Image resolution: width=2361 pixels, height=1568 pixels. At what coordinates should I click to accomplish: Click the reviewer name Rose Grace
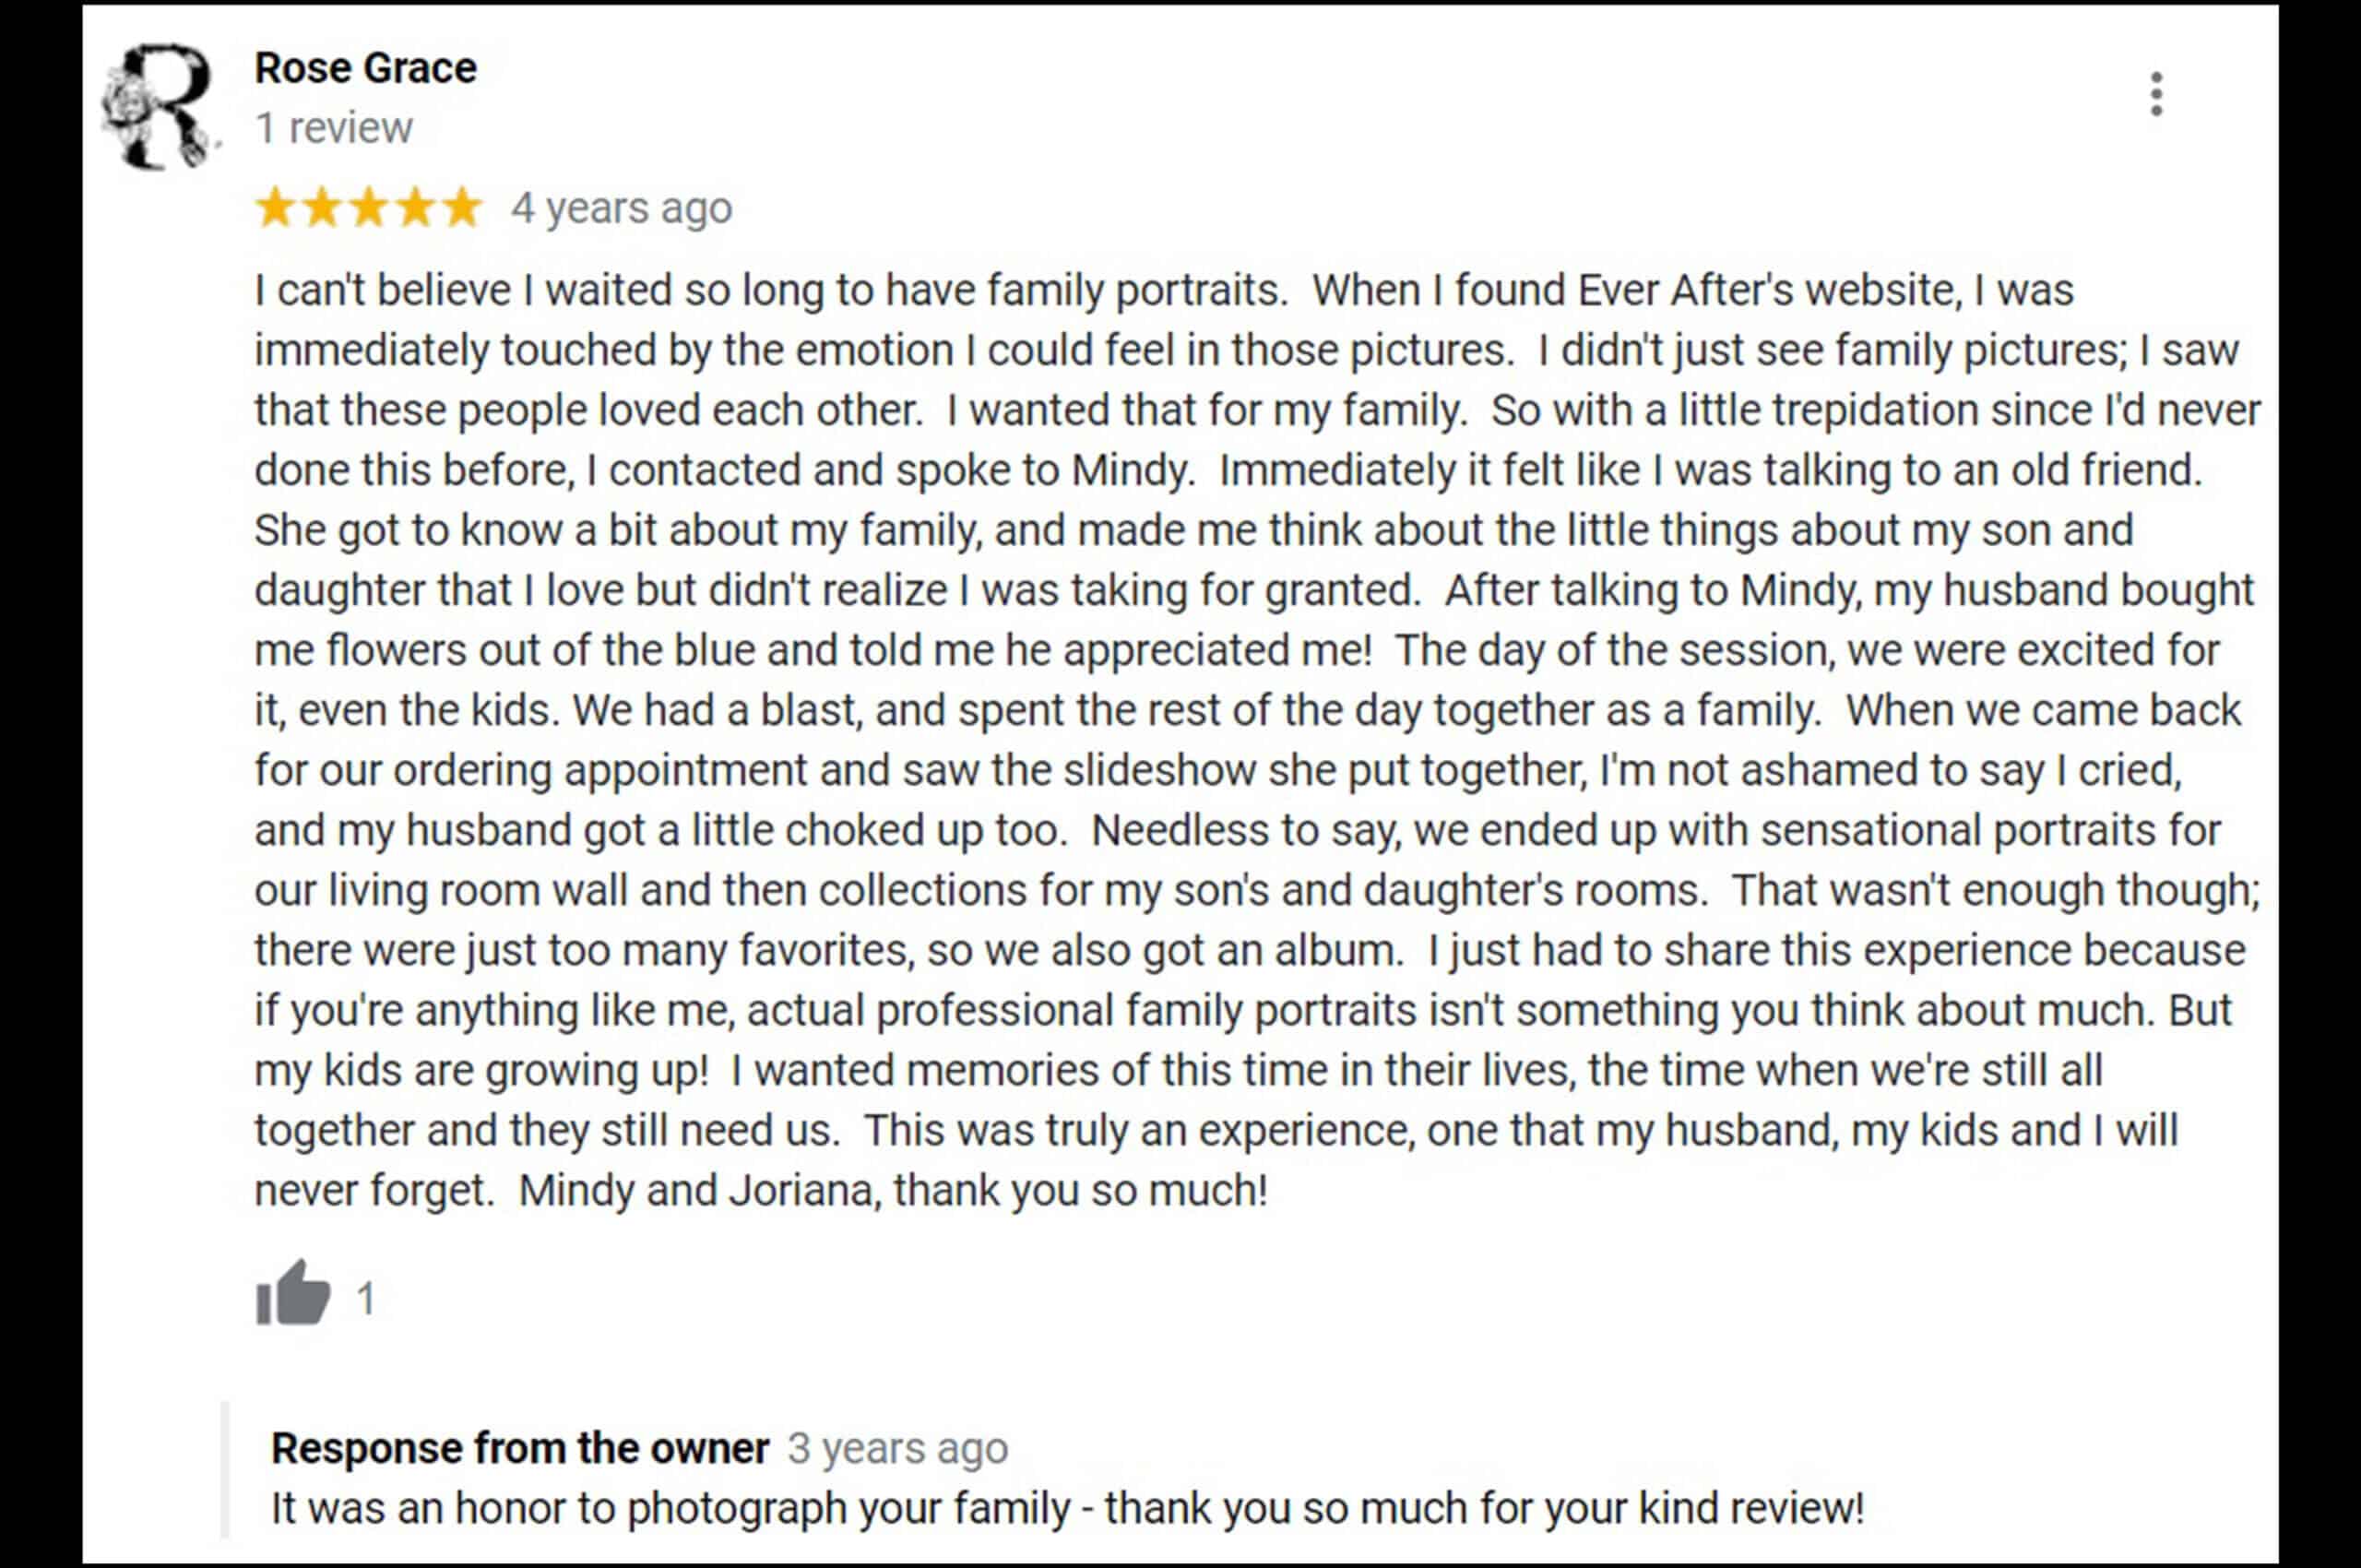click(x=365, y=68)
